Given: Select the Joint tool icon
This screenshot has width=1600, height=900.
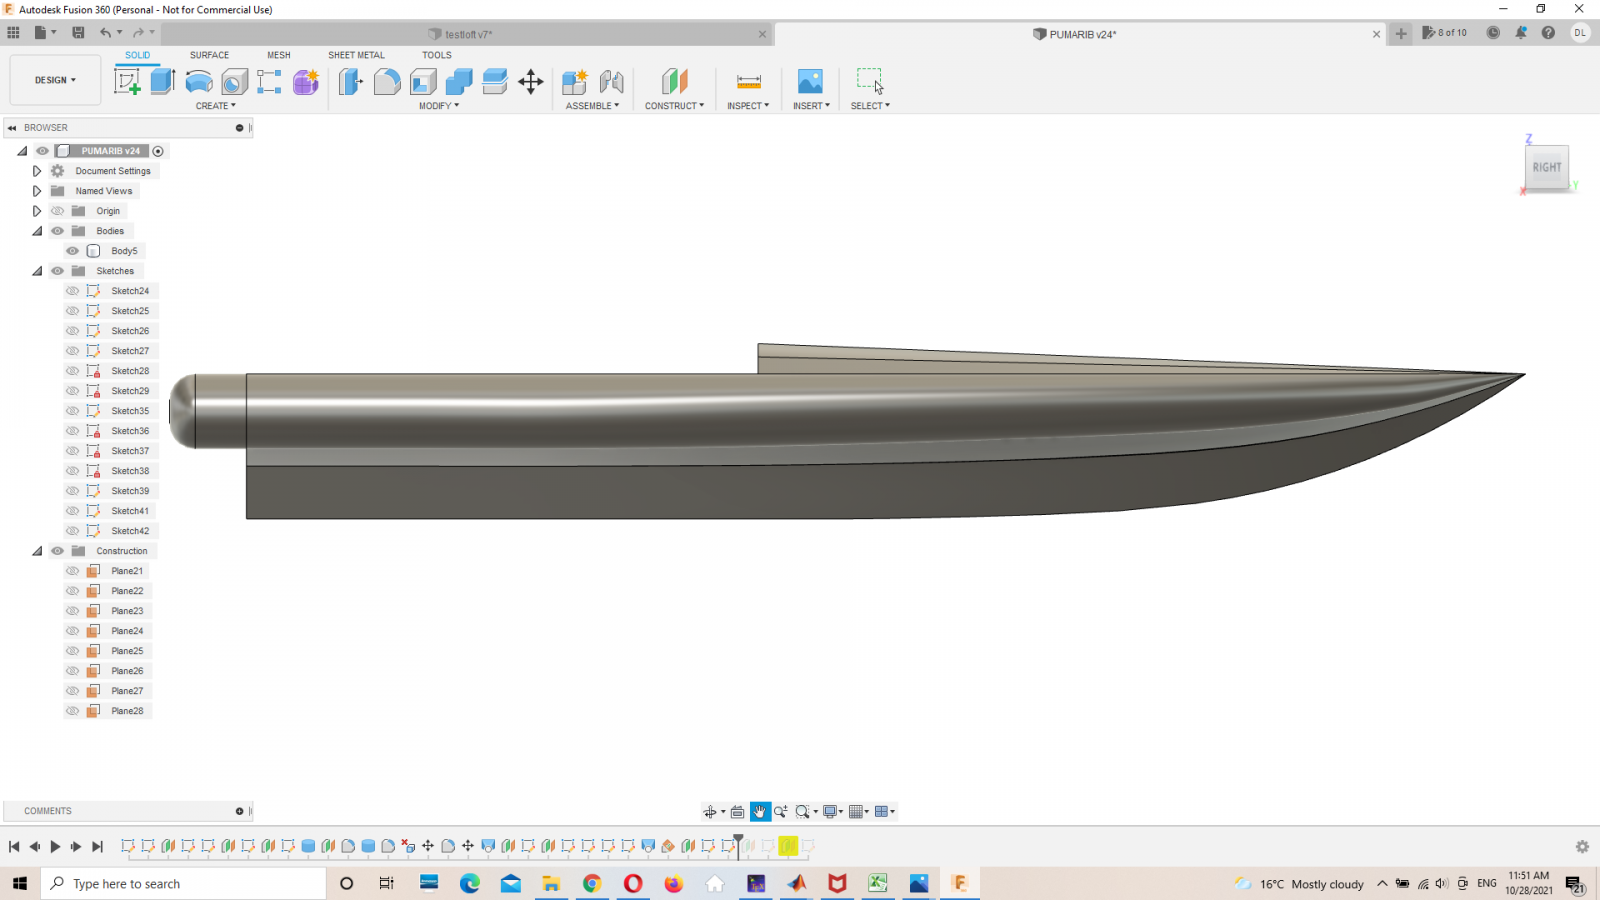Looking at the screenshot, I should [611, 82].
